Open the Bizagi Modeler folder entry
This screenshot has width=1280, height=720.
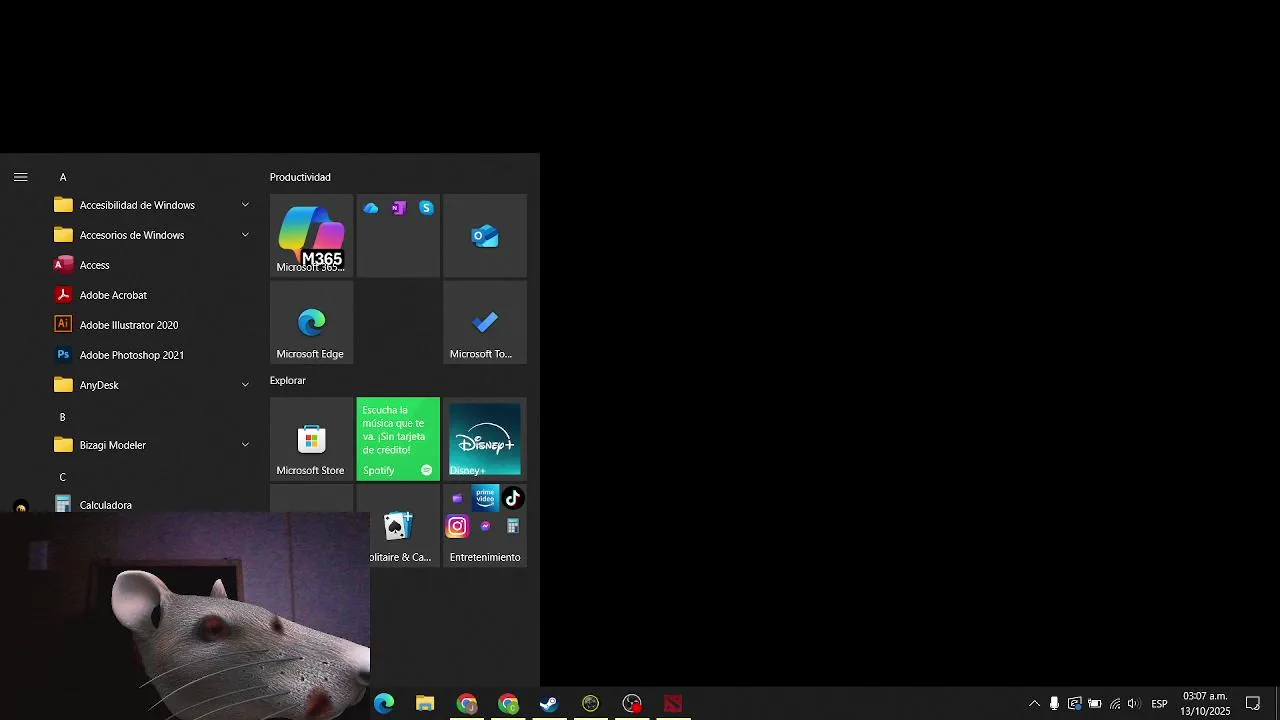pyautogui.click(x=150, y=445)
